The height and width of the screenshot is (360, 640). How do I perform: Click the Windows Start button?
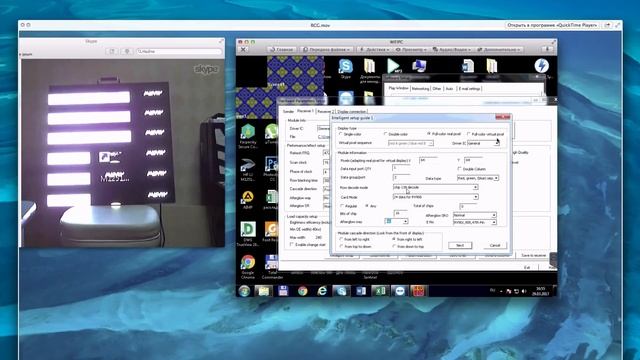pyautogui.click(x=244, y=291)
